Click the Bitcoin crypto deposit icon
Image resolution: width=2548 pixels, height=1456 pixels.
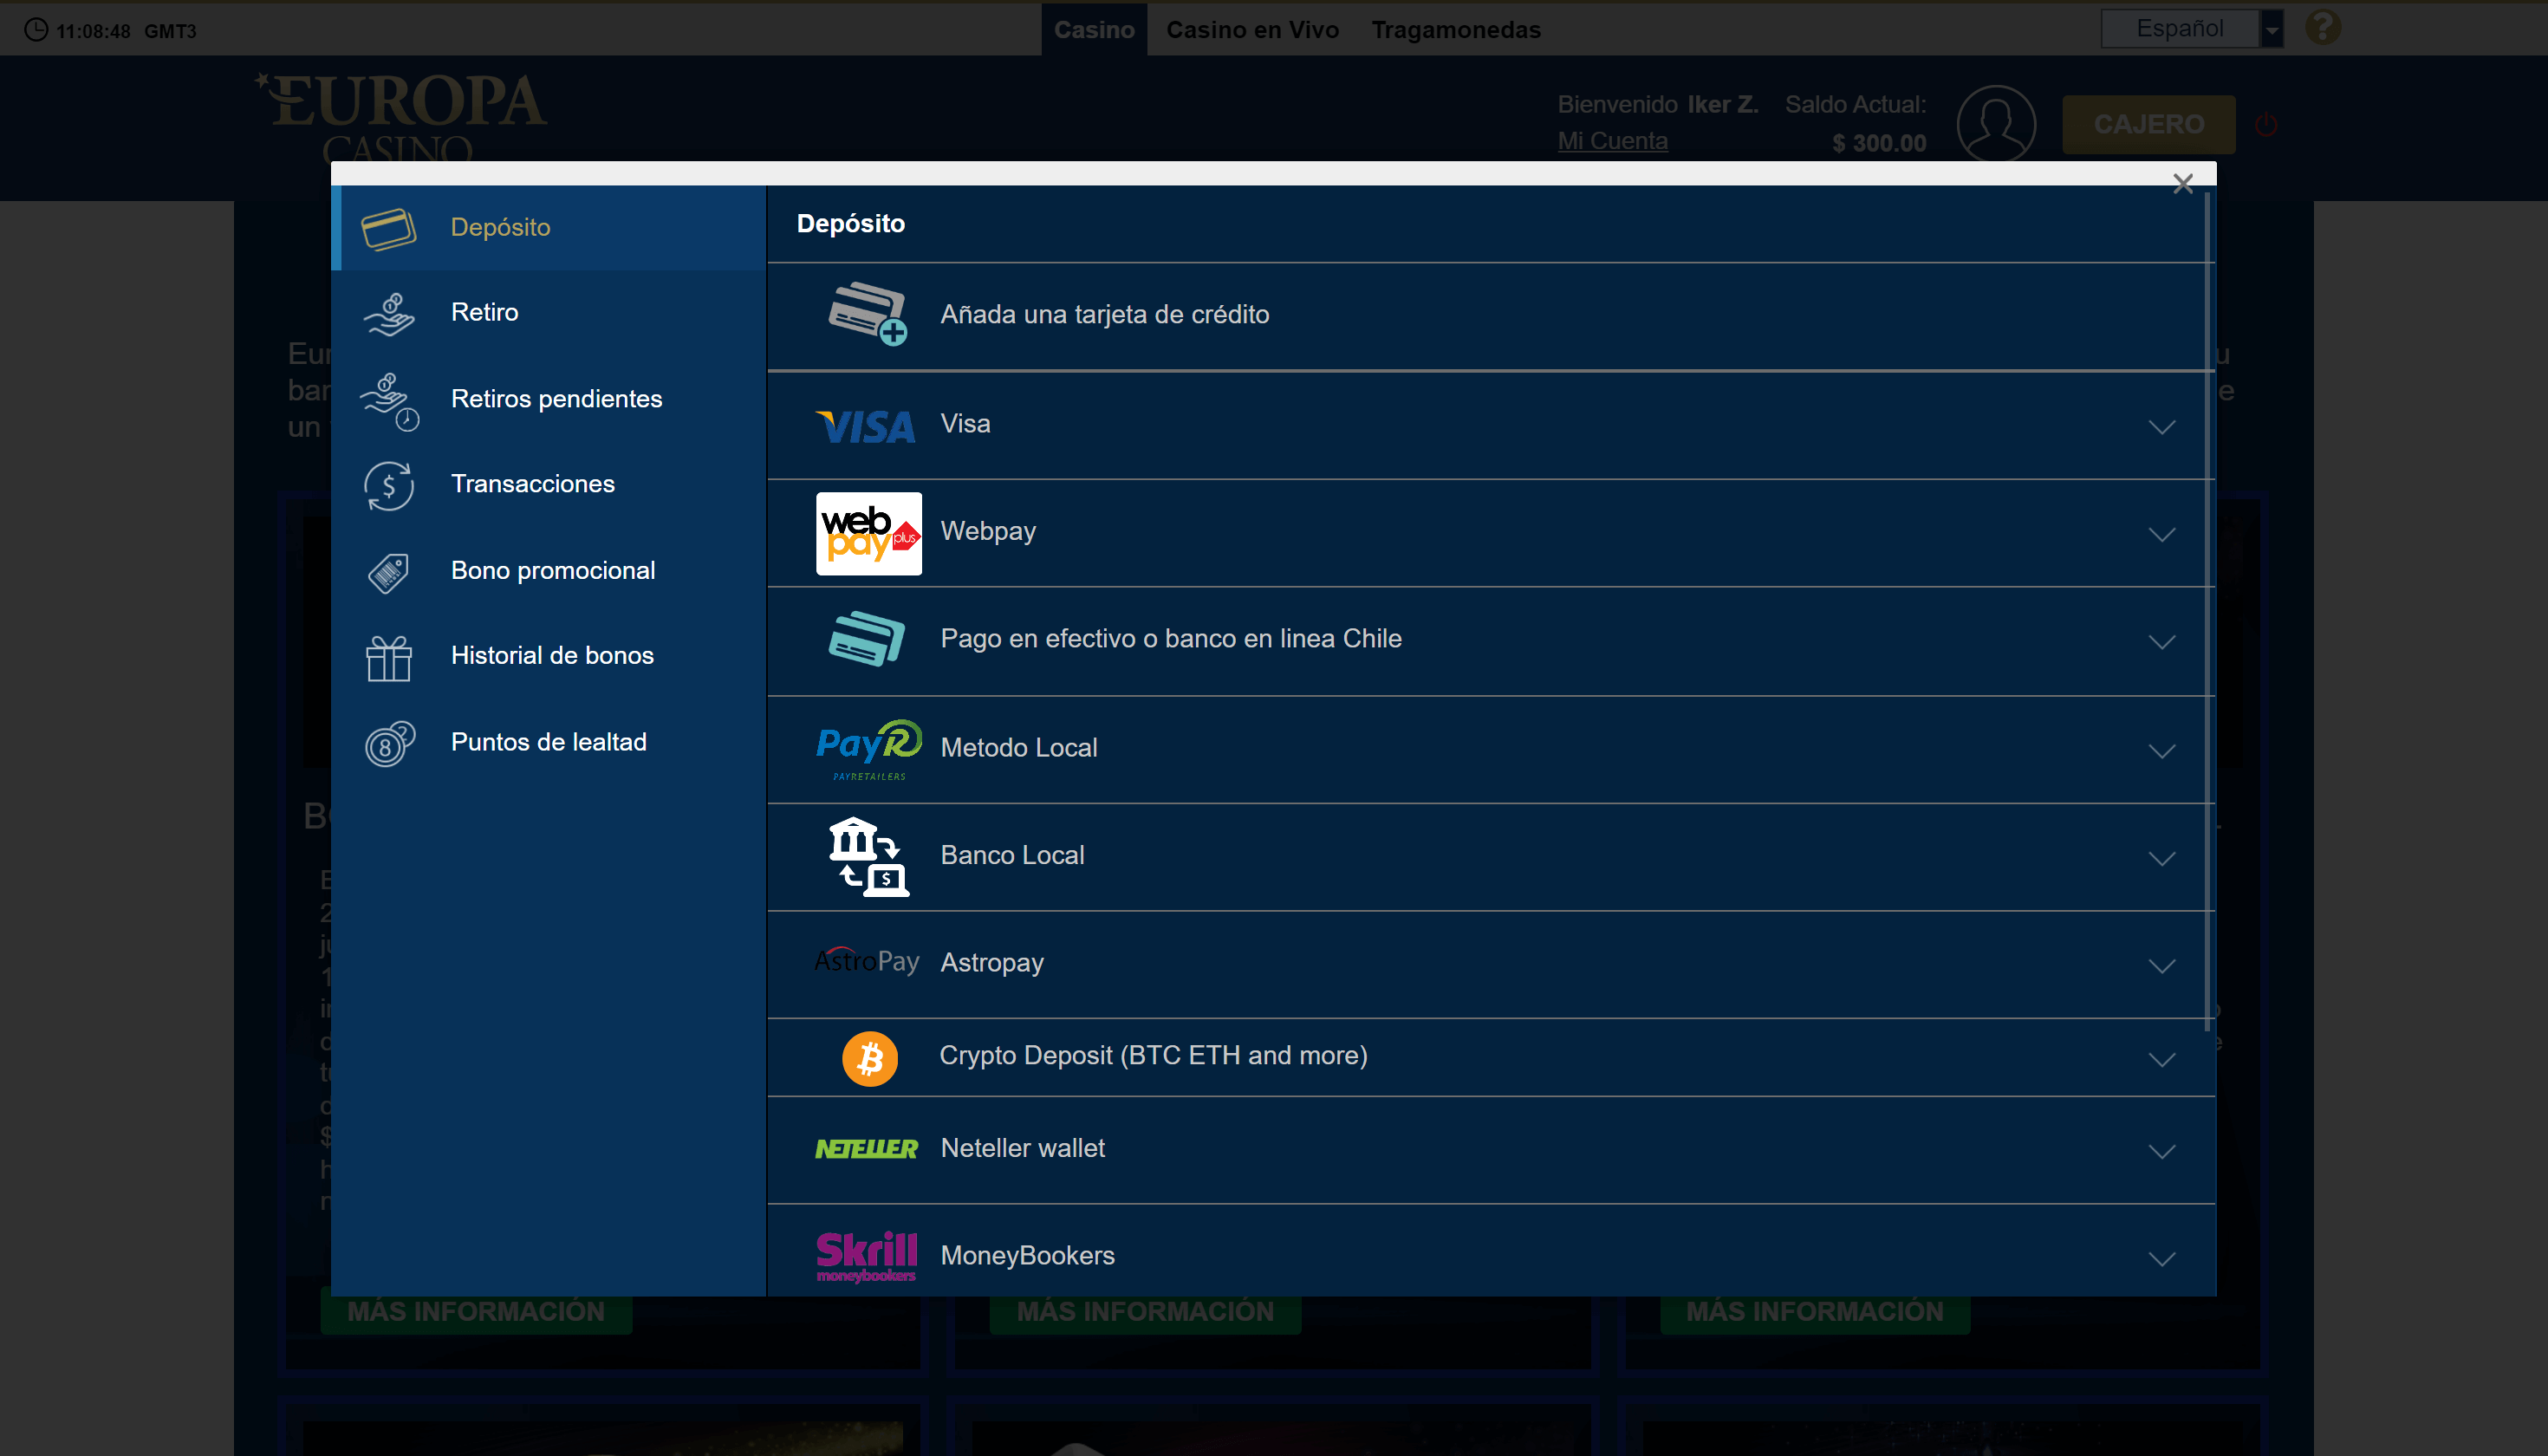(x=869, y=1058)
